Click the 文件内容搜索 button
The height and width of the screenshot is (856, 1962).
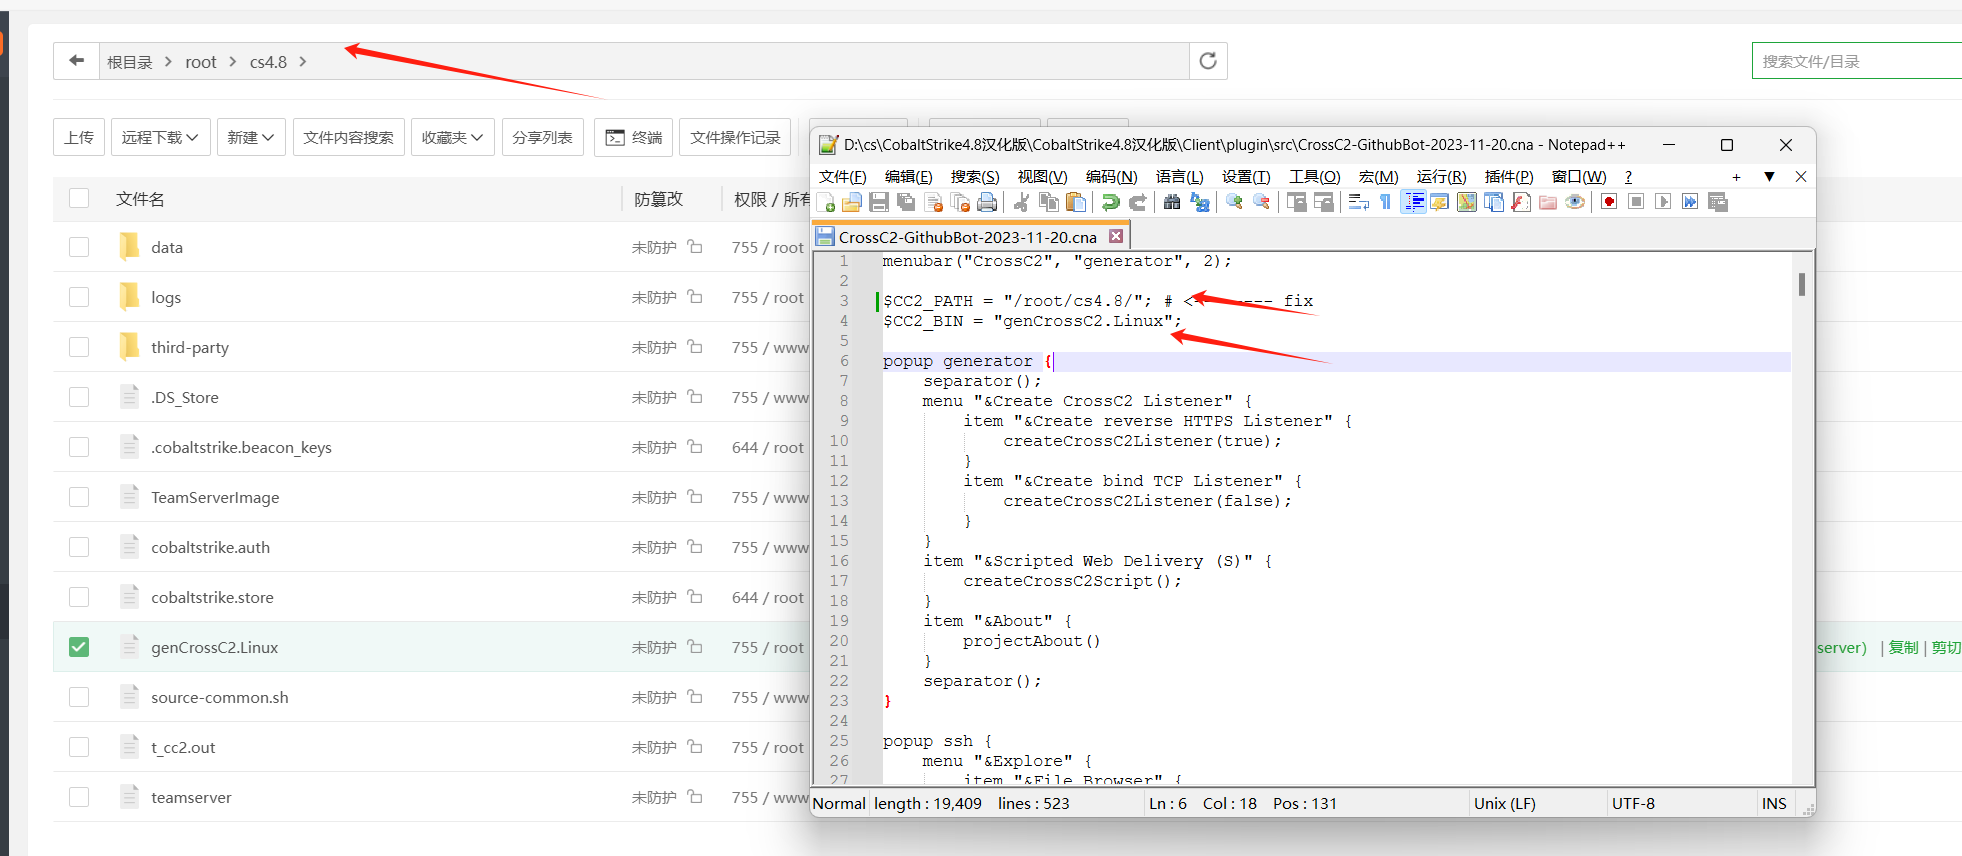click(348, 137)
